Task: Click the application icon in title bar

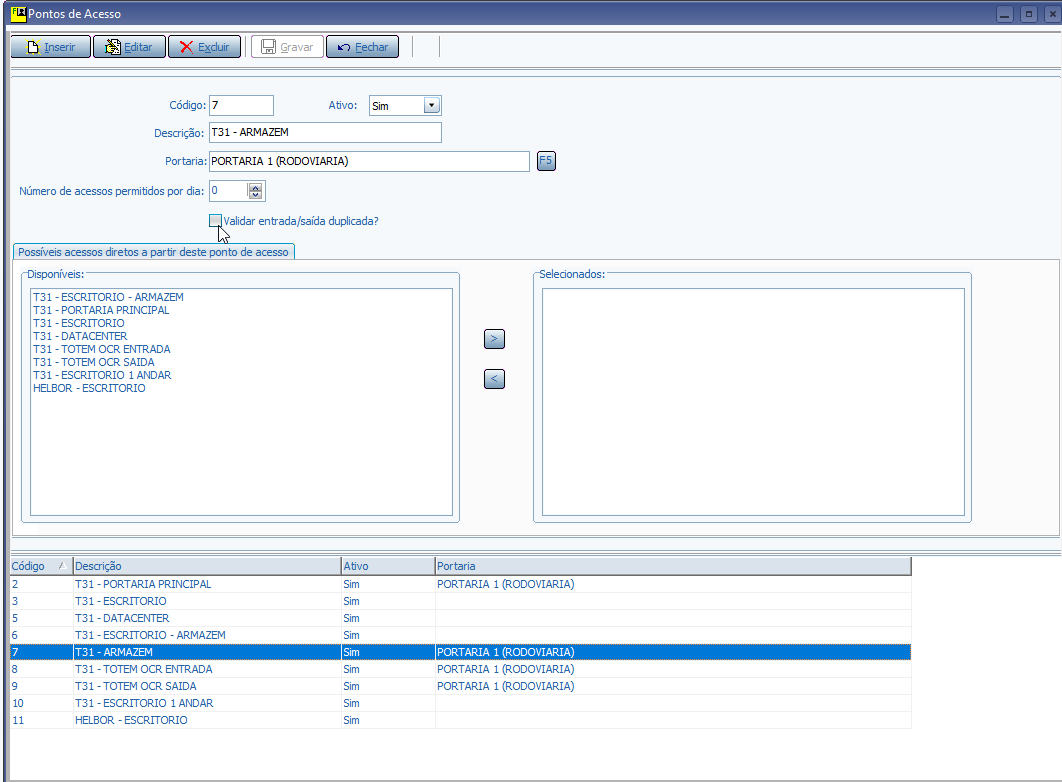Action: 18,14
